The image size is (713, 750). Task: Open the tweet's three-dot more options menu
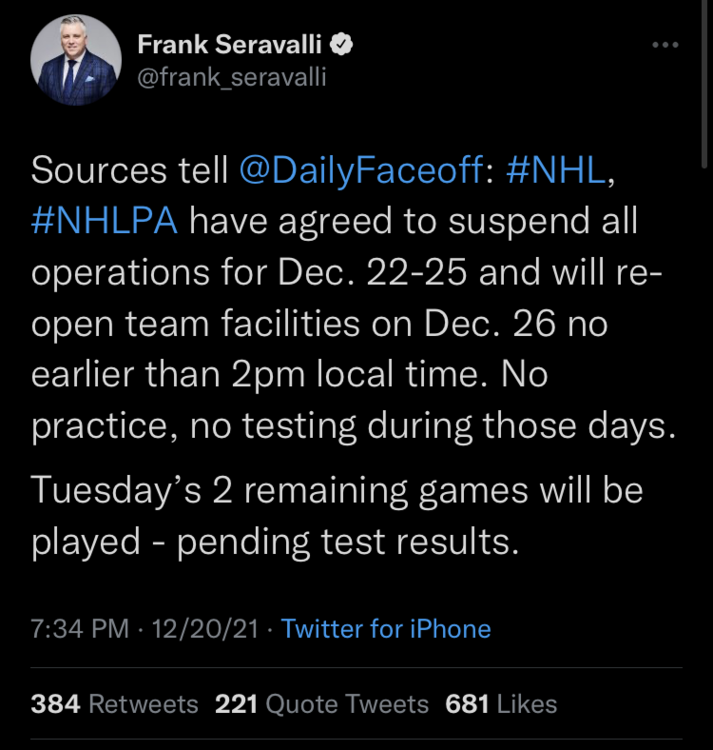click(664, 46)
